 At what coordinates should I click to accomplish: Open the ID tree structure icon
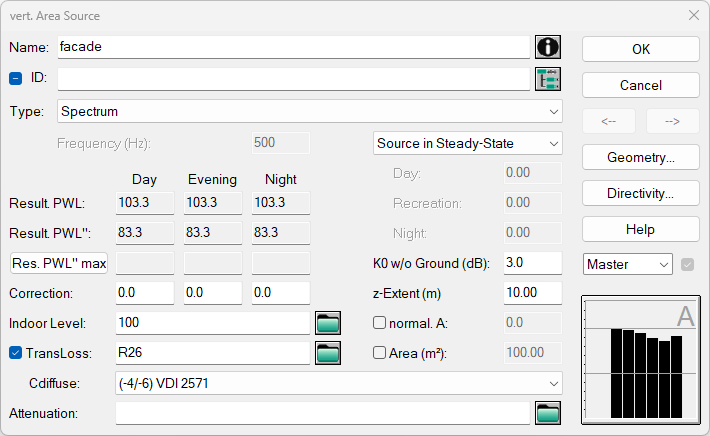click(547, 79)
